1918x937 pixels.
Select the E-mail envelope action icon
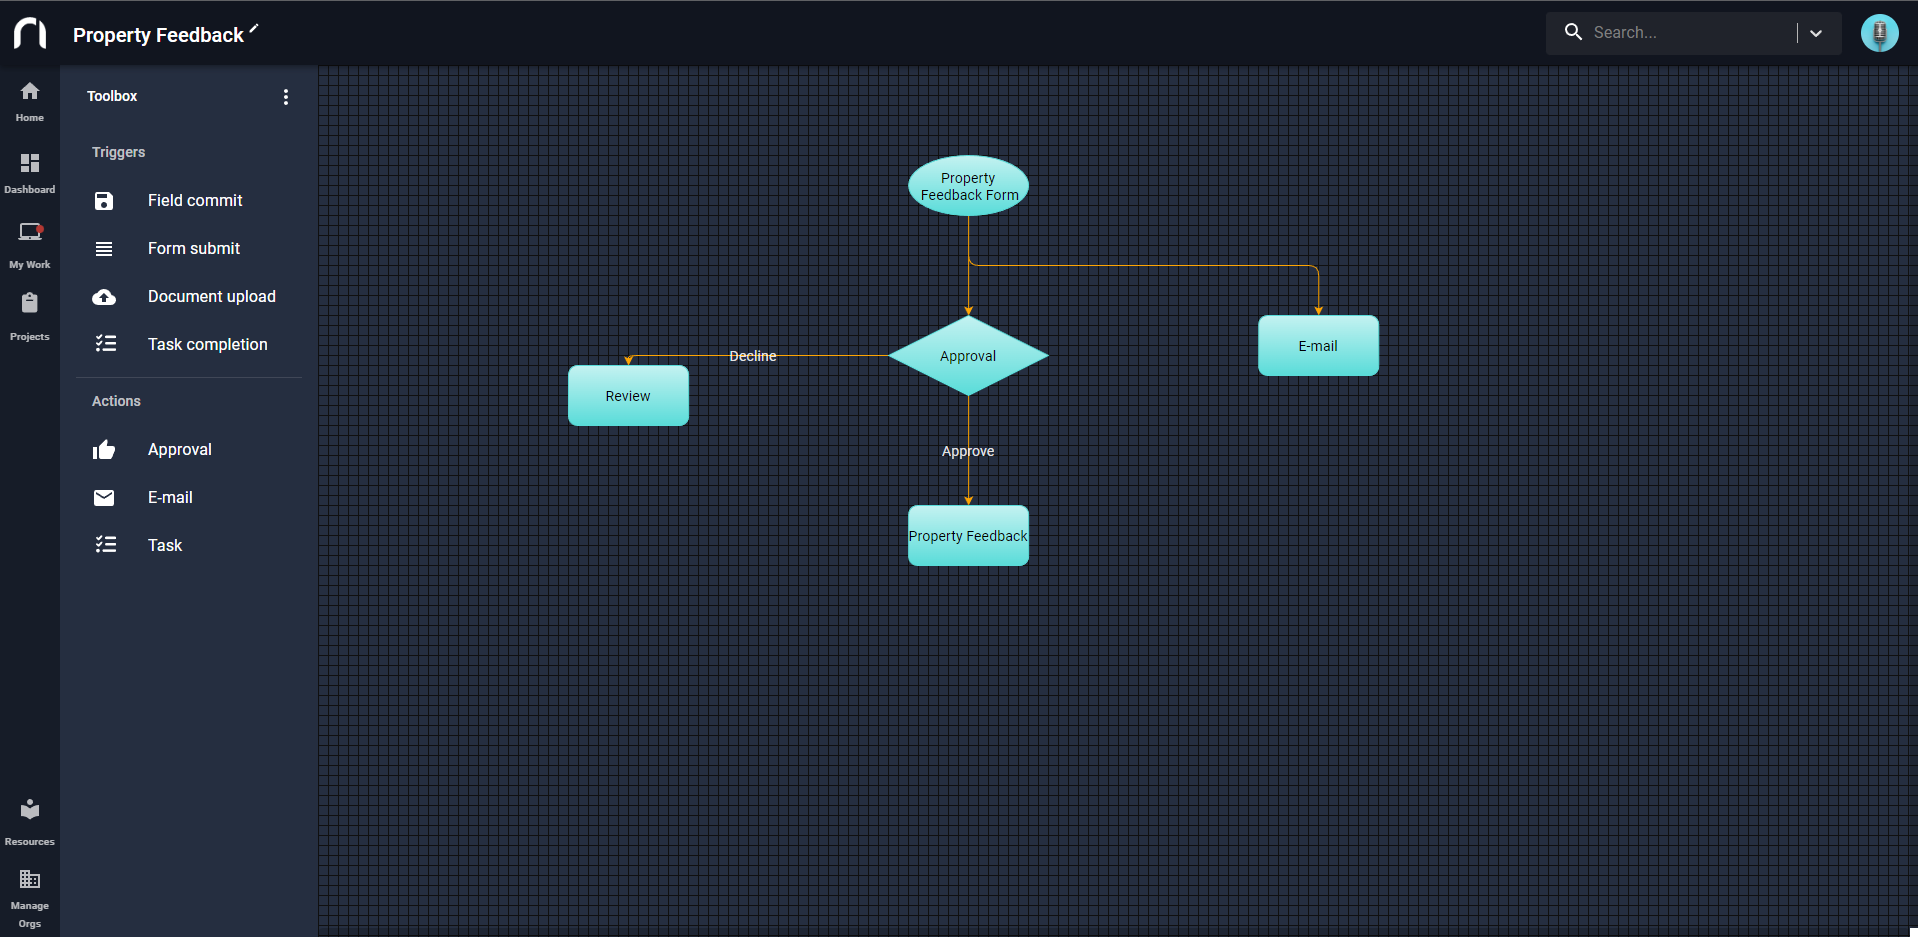[103, 497]
